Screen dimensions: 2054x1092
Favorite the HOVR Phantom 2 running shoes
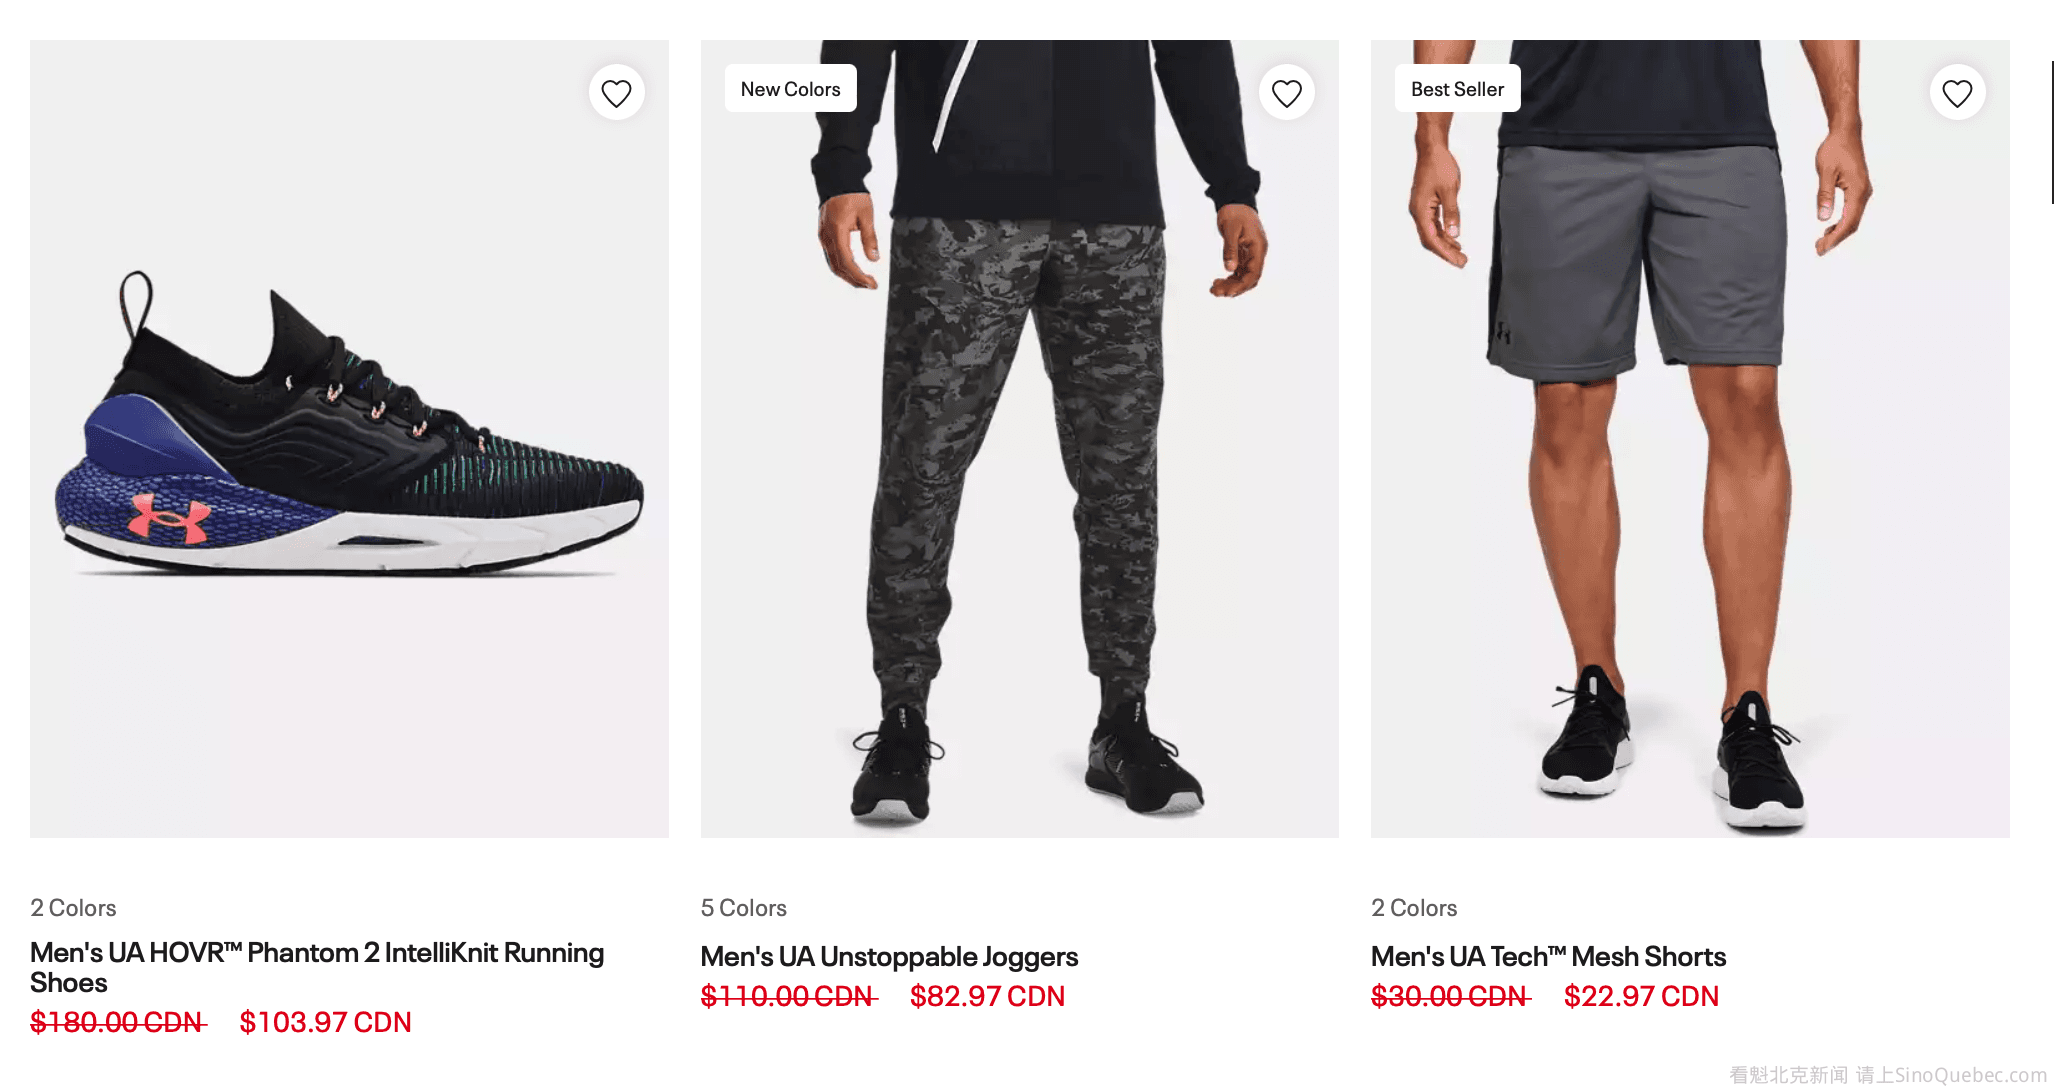coord(616,93)
